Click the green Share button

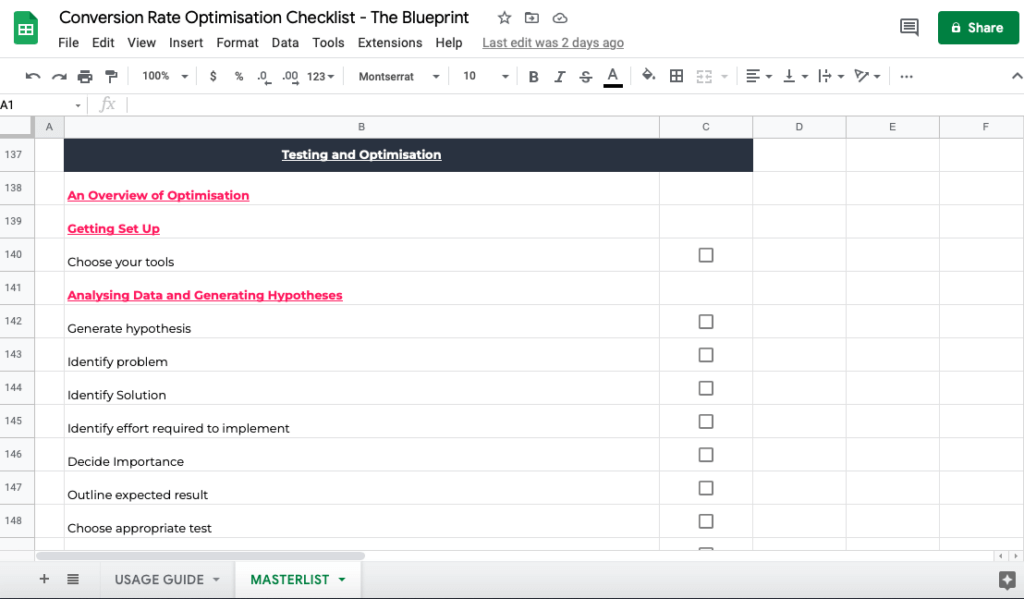(978, 27)
